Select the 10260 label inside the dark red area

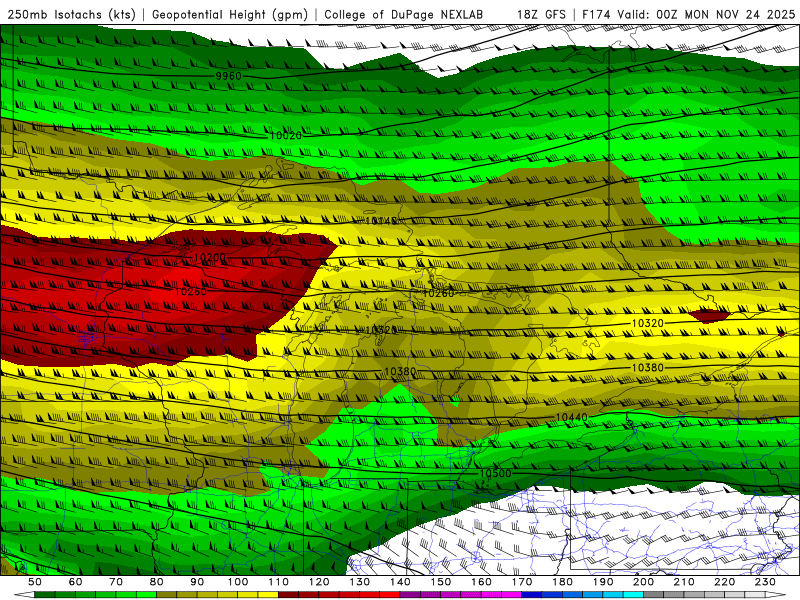[191, 291]
